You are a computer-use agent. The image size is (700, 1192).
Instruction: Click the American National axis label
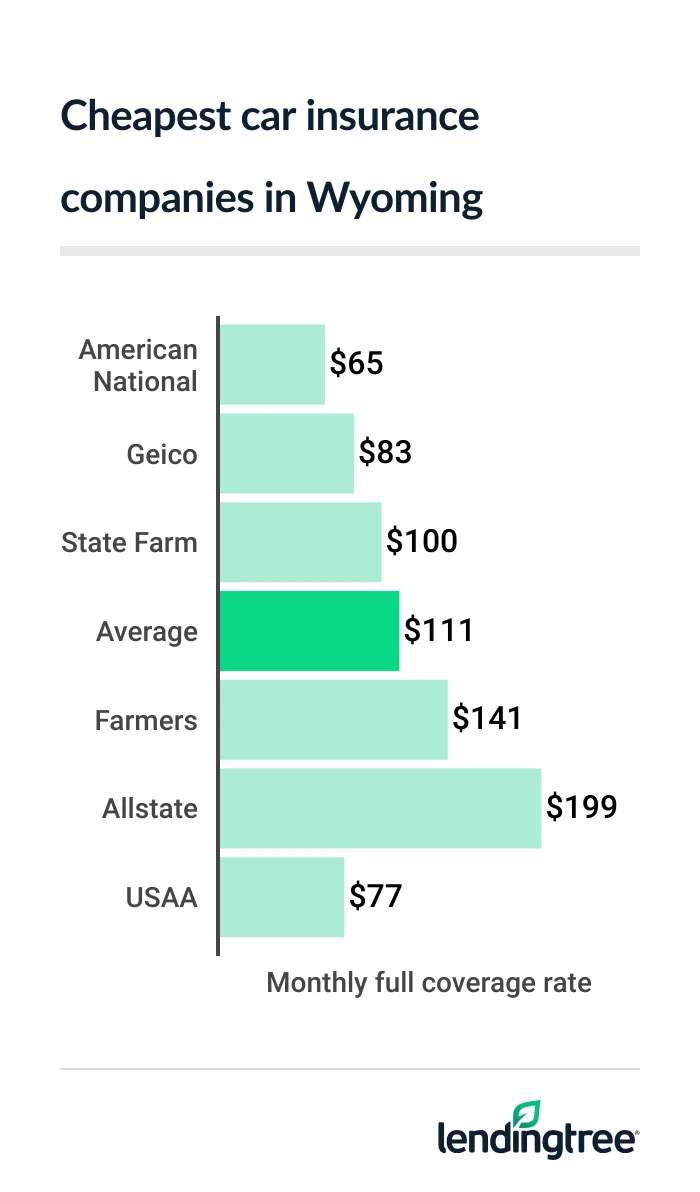[x=138, y=365]
